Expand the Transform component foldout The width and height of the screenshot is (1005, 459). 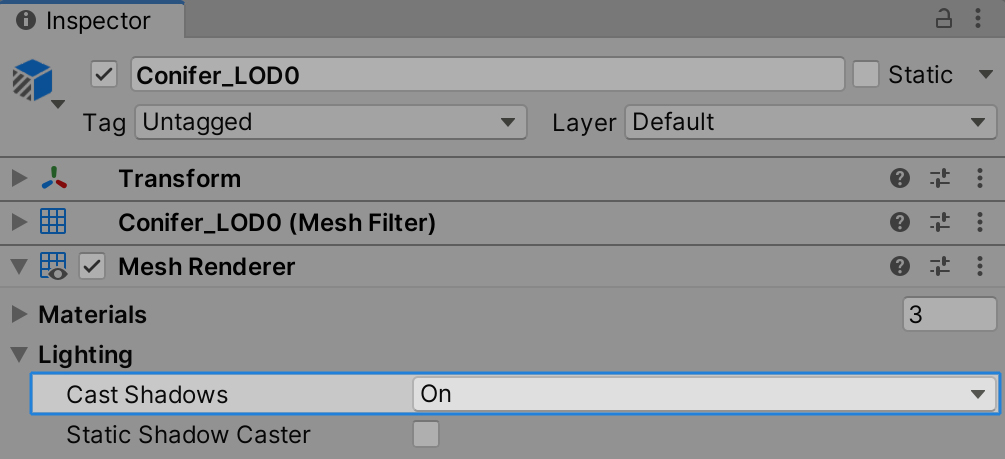point(18,179)
